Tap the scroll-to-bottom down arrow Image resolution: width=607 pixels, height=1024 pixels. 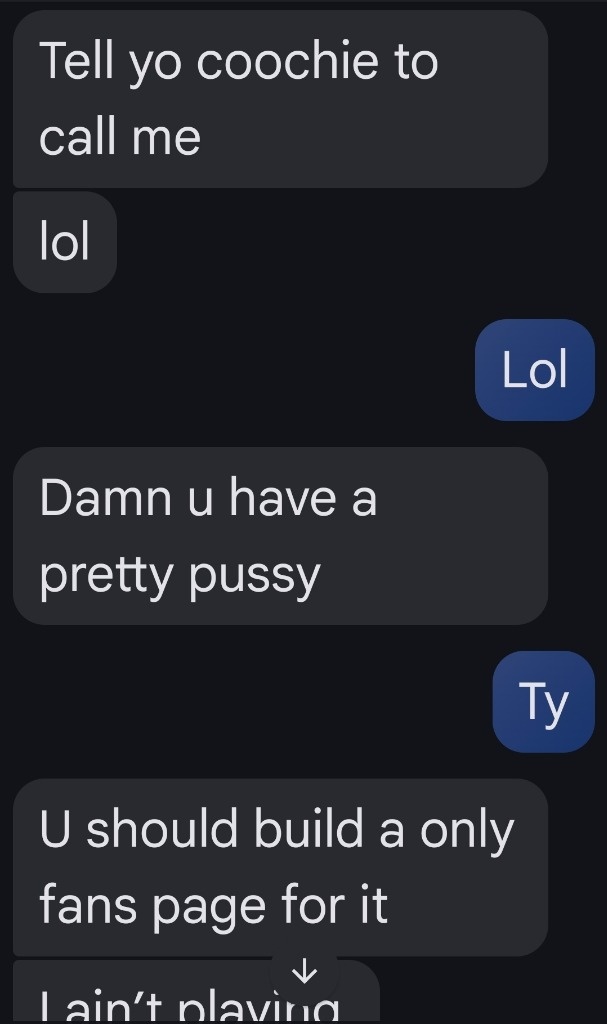(304, 973)
